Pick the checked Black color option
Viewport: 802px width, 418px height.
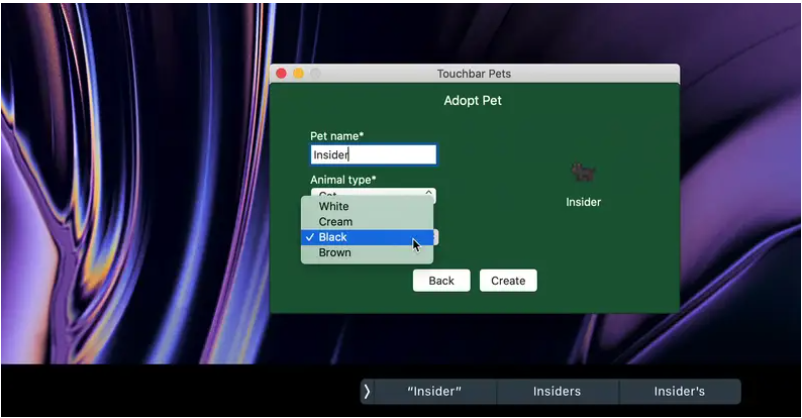[x=367, y=237]
